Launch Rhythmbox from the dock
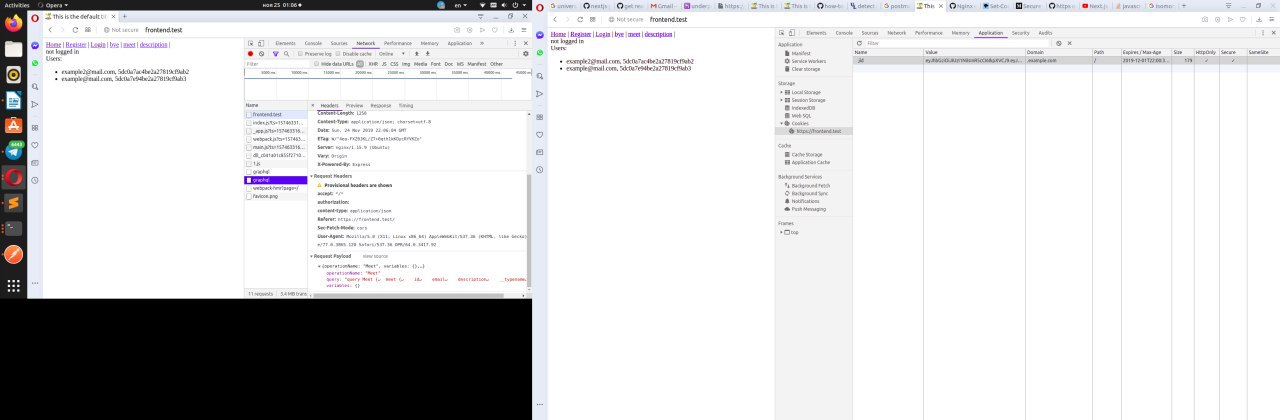The height and width of the screenshot is (420, 1280). [x=14, y=74]
